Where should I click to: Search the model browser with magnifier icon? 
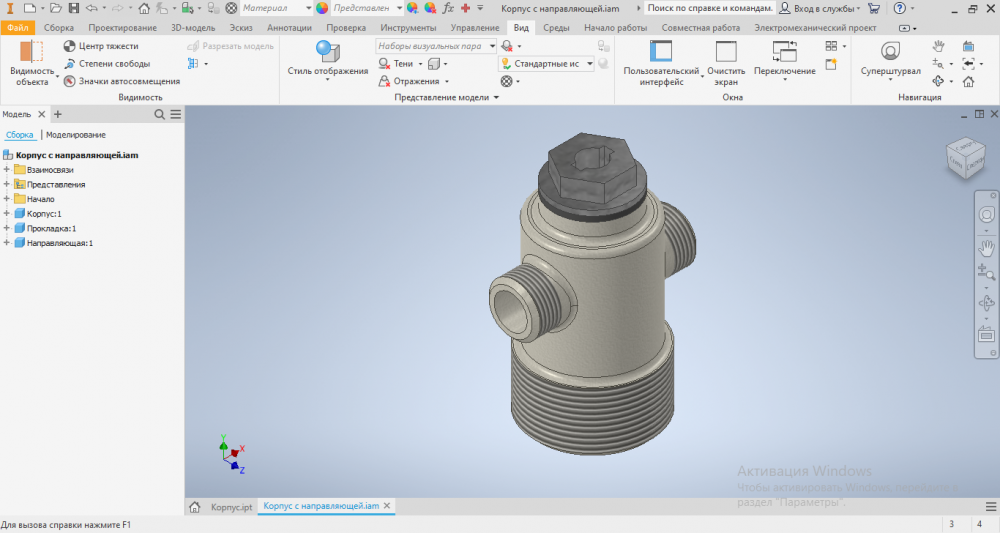[159, 115]
